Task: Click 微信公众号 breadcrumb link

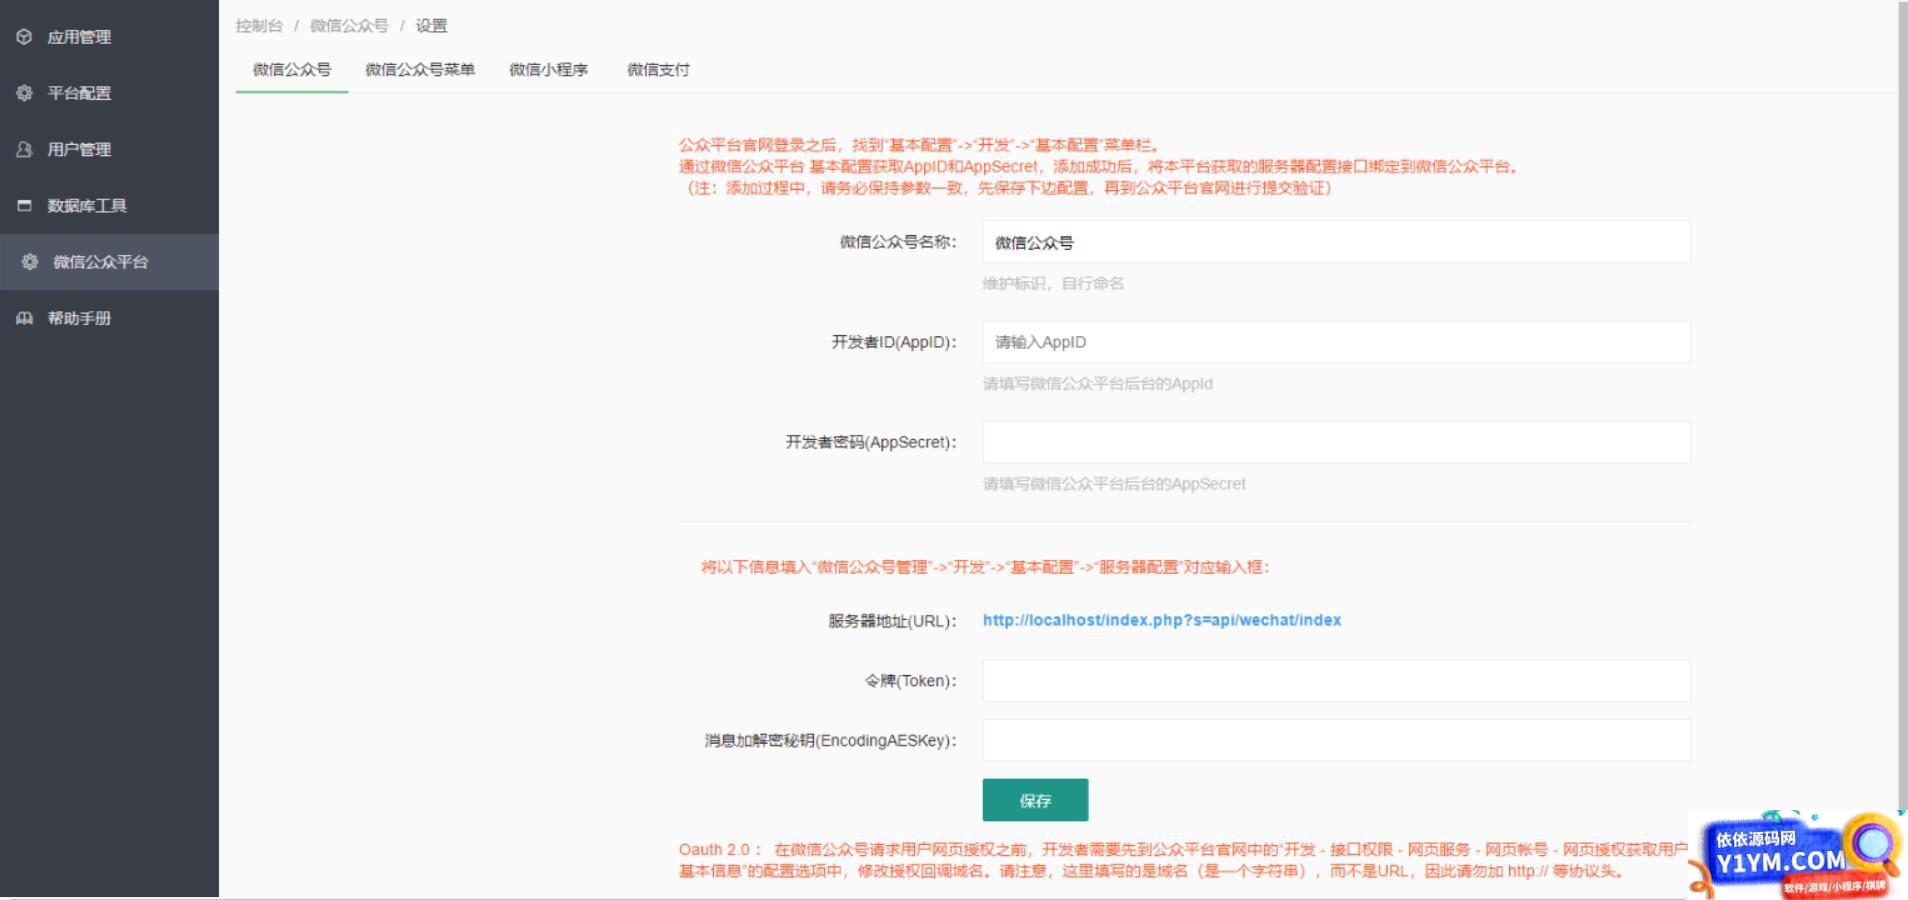Action: pos(349,26)
